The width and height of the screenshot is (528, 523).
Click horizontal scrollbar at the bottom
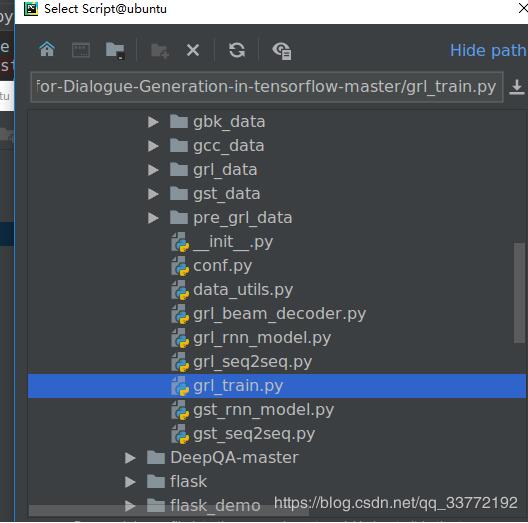click(x=168, y=511)
